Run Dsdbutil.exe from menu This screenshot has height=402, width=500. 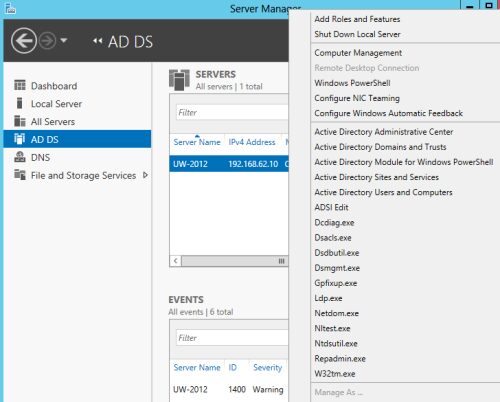pos(337,253)
